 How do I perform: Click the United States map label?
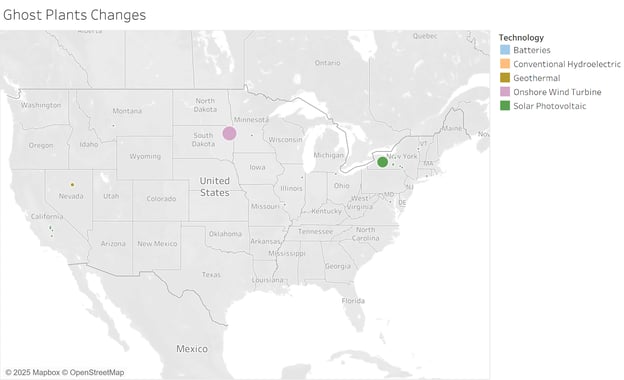[x=214, y=187]
